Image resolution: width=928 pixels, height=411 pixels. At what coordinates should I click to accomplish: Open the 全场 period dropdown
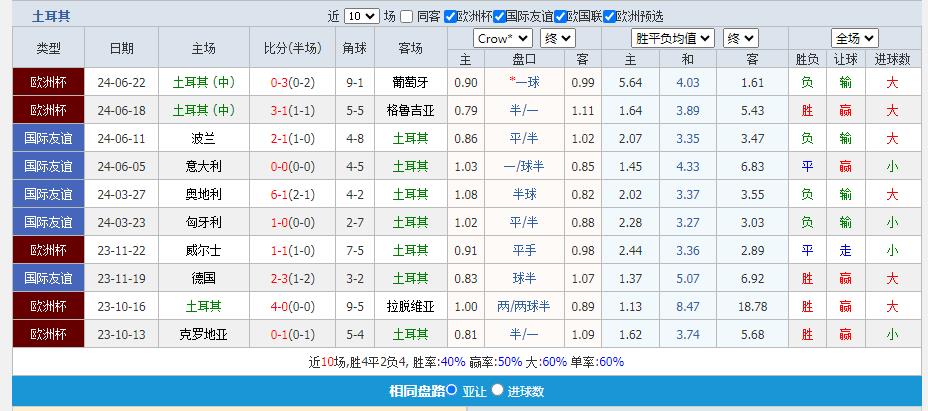854,38
